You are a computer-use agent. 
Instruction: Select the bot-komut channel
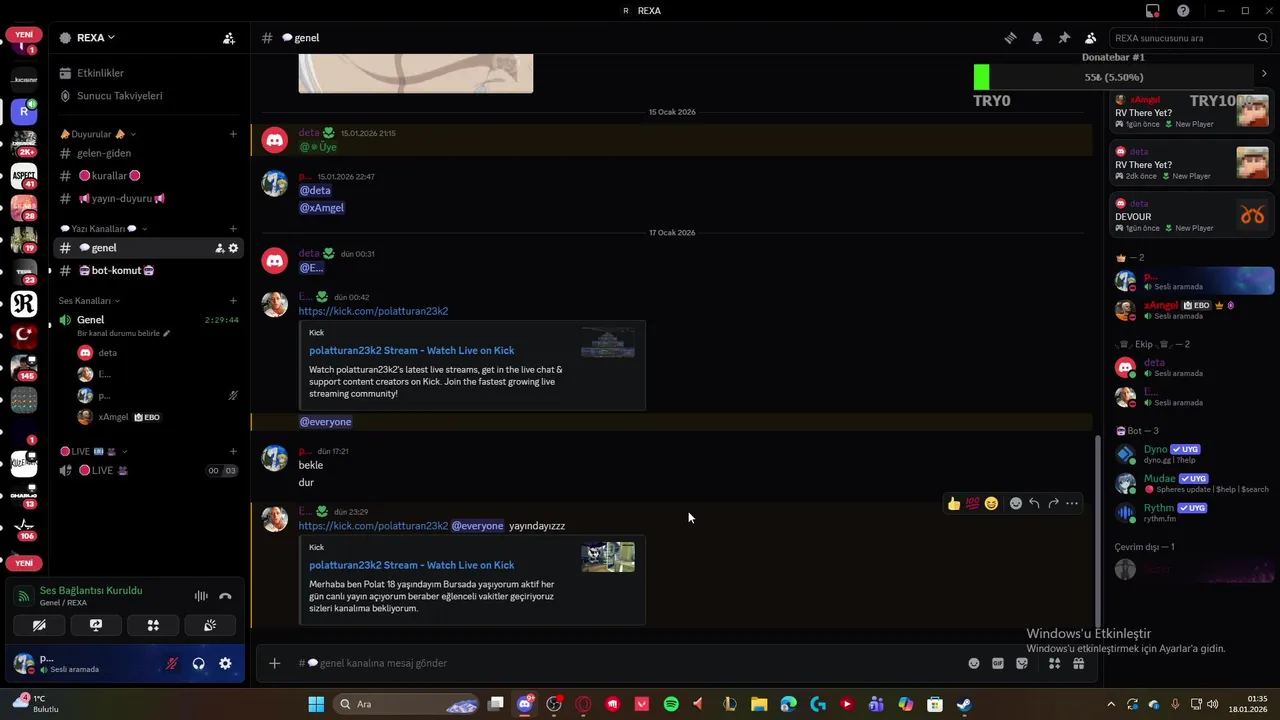click(x=149, y=271)
